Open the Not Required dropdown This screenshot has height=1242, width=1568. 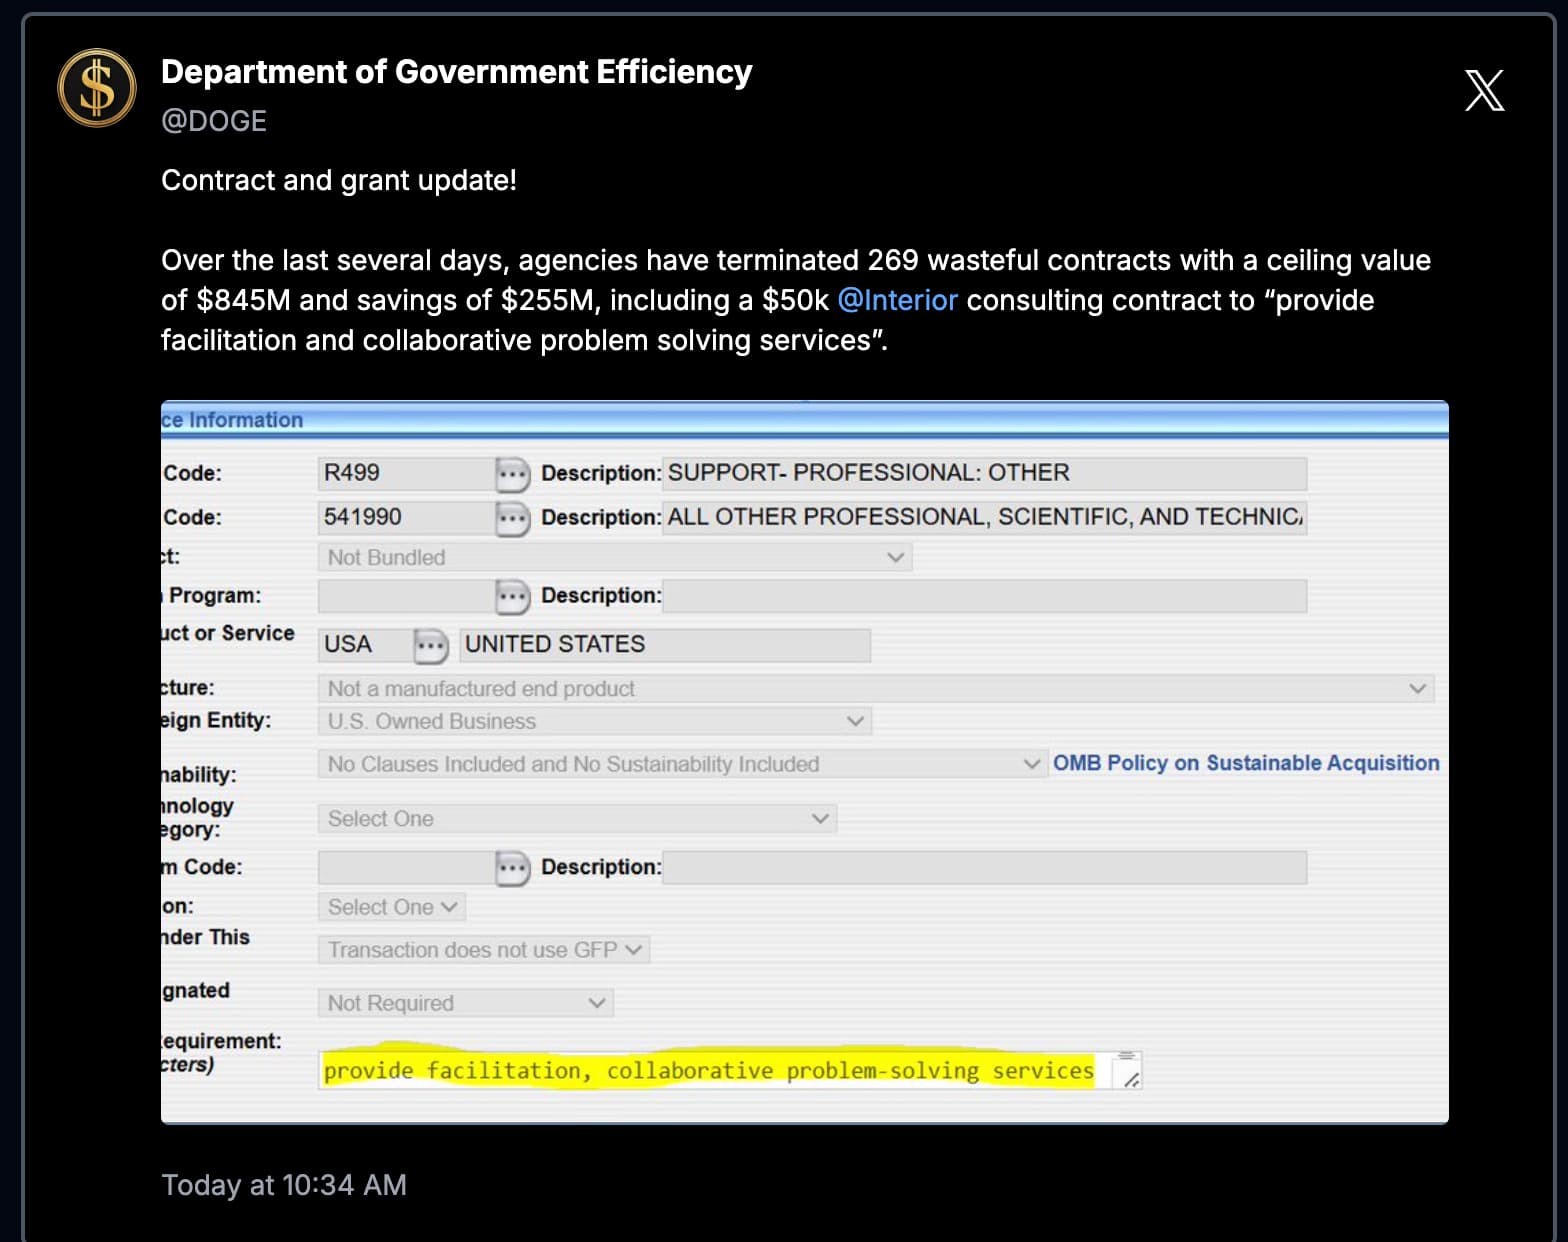pos(466,1003)
